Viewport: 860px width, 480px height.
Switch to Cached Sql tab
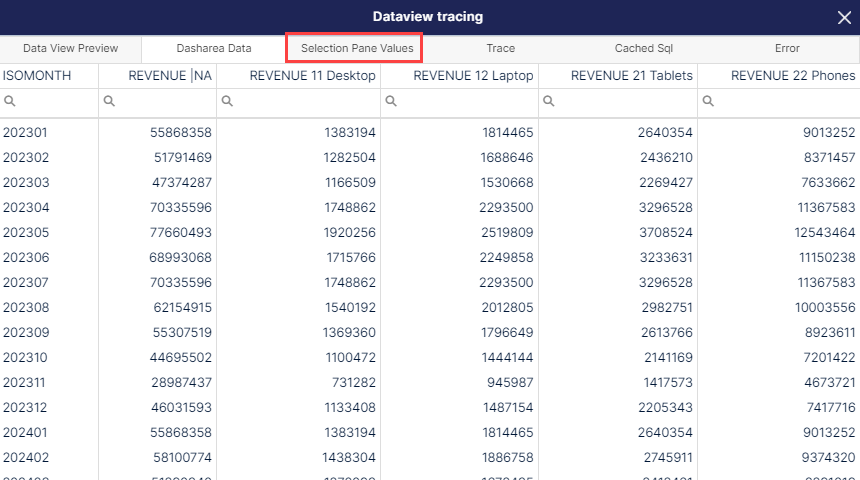[644, 48]
